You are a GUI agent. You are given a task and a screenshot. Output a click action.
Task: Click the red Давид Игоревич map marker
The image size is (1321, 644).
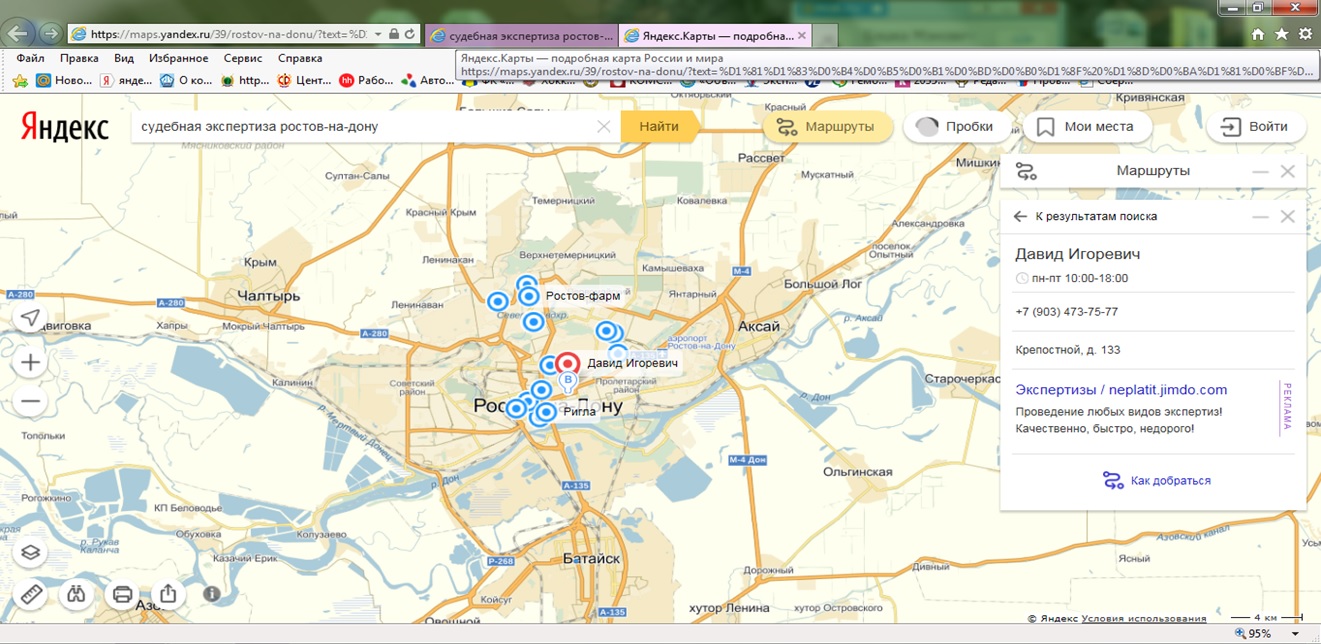(568, 364)
